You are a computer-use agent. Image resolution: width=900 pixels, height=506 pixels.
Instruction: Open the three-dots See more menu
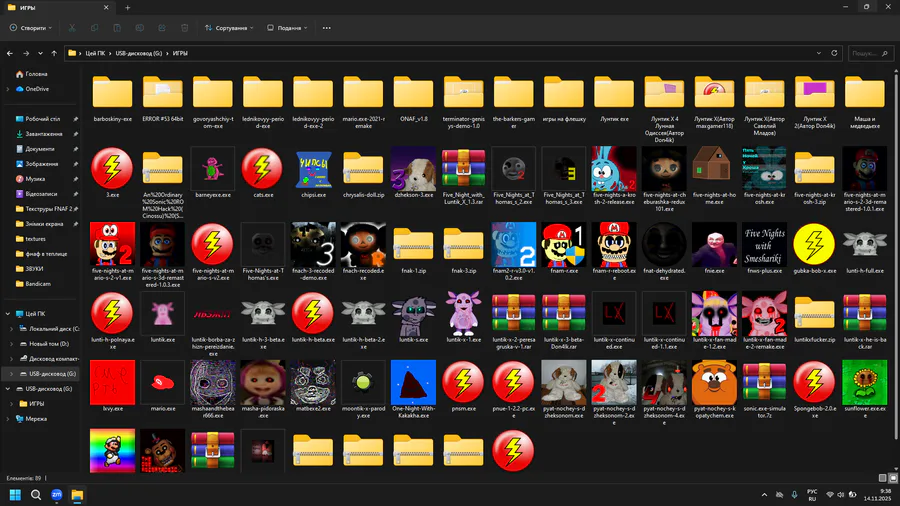(x=327, y=28)
